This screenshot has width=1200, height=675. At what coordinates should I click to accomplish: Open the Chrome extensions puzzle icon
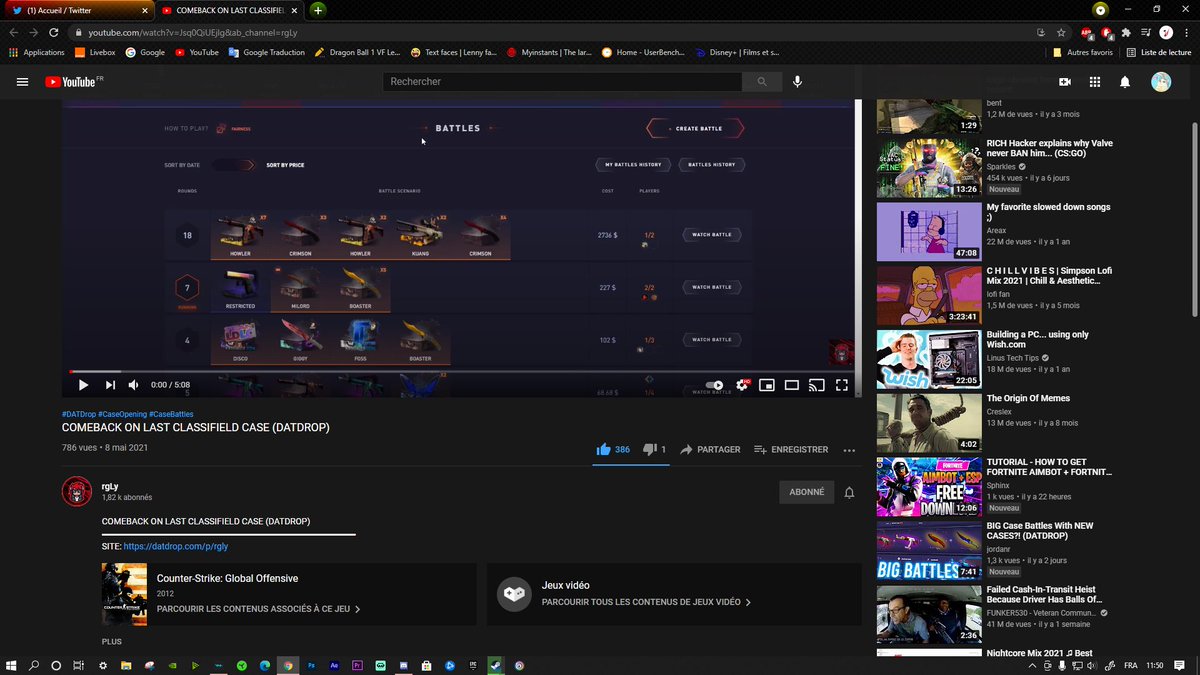[1127, 32]
